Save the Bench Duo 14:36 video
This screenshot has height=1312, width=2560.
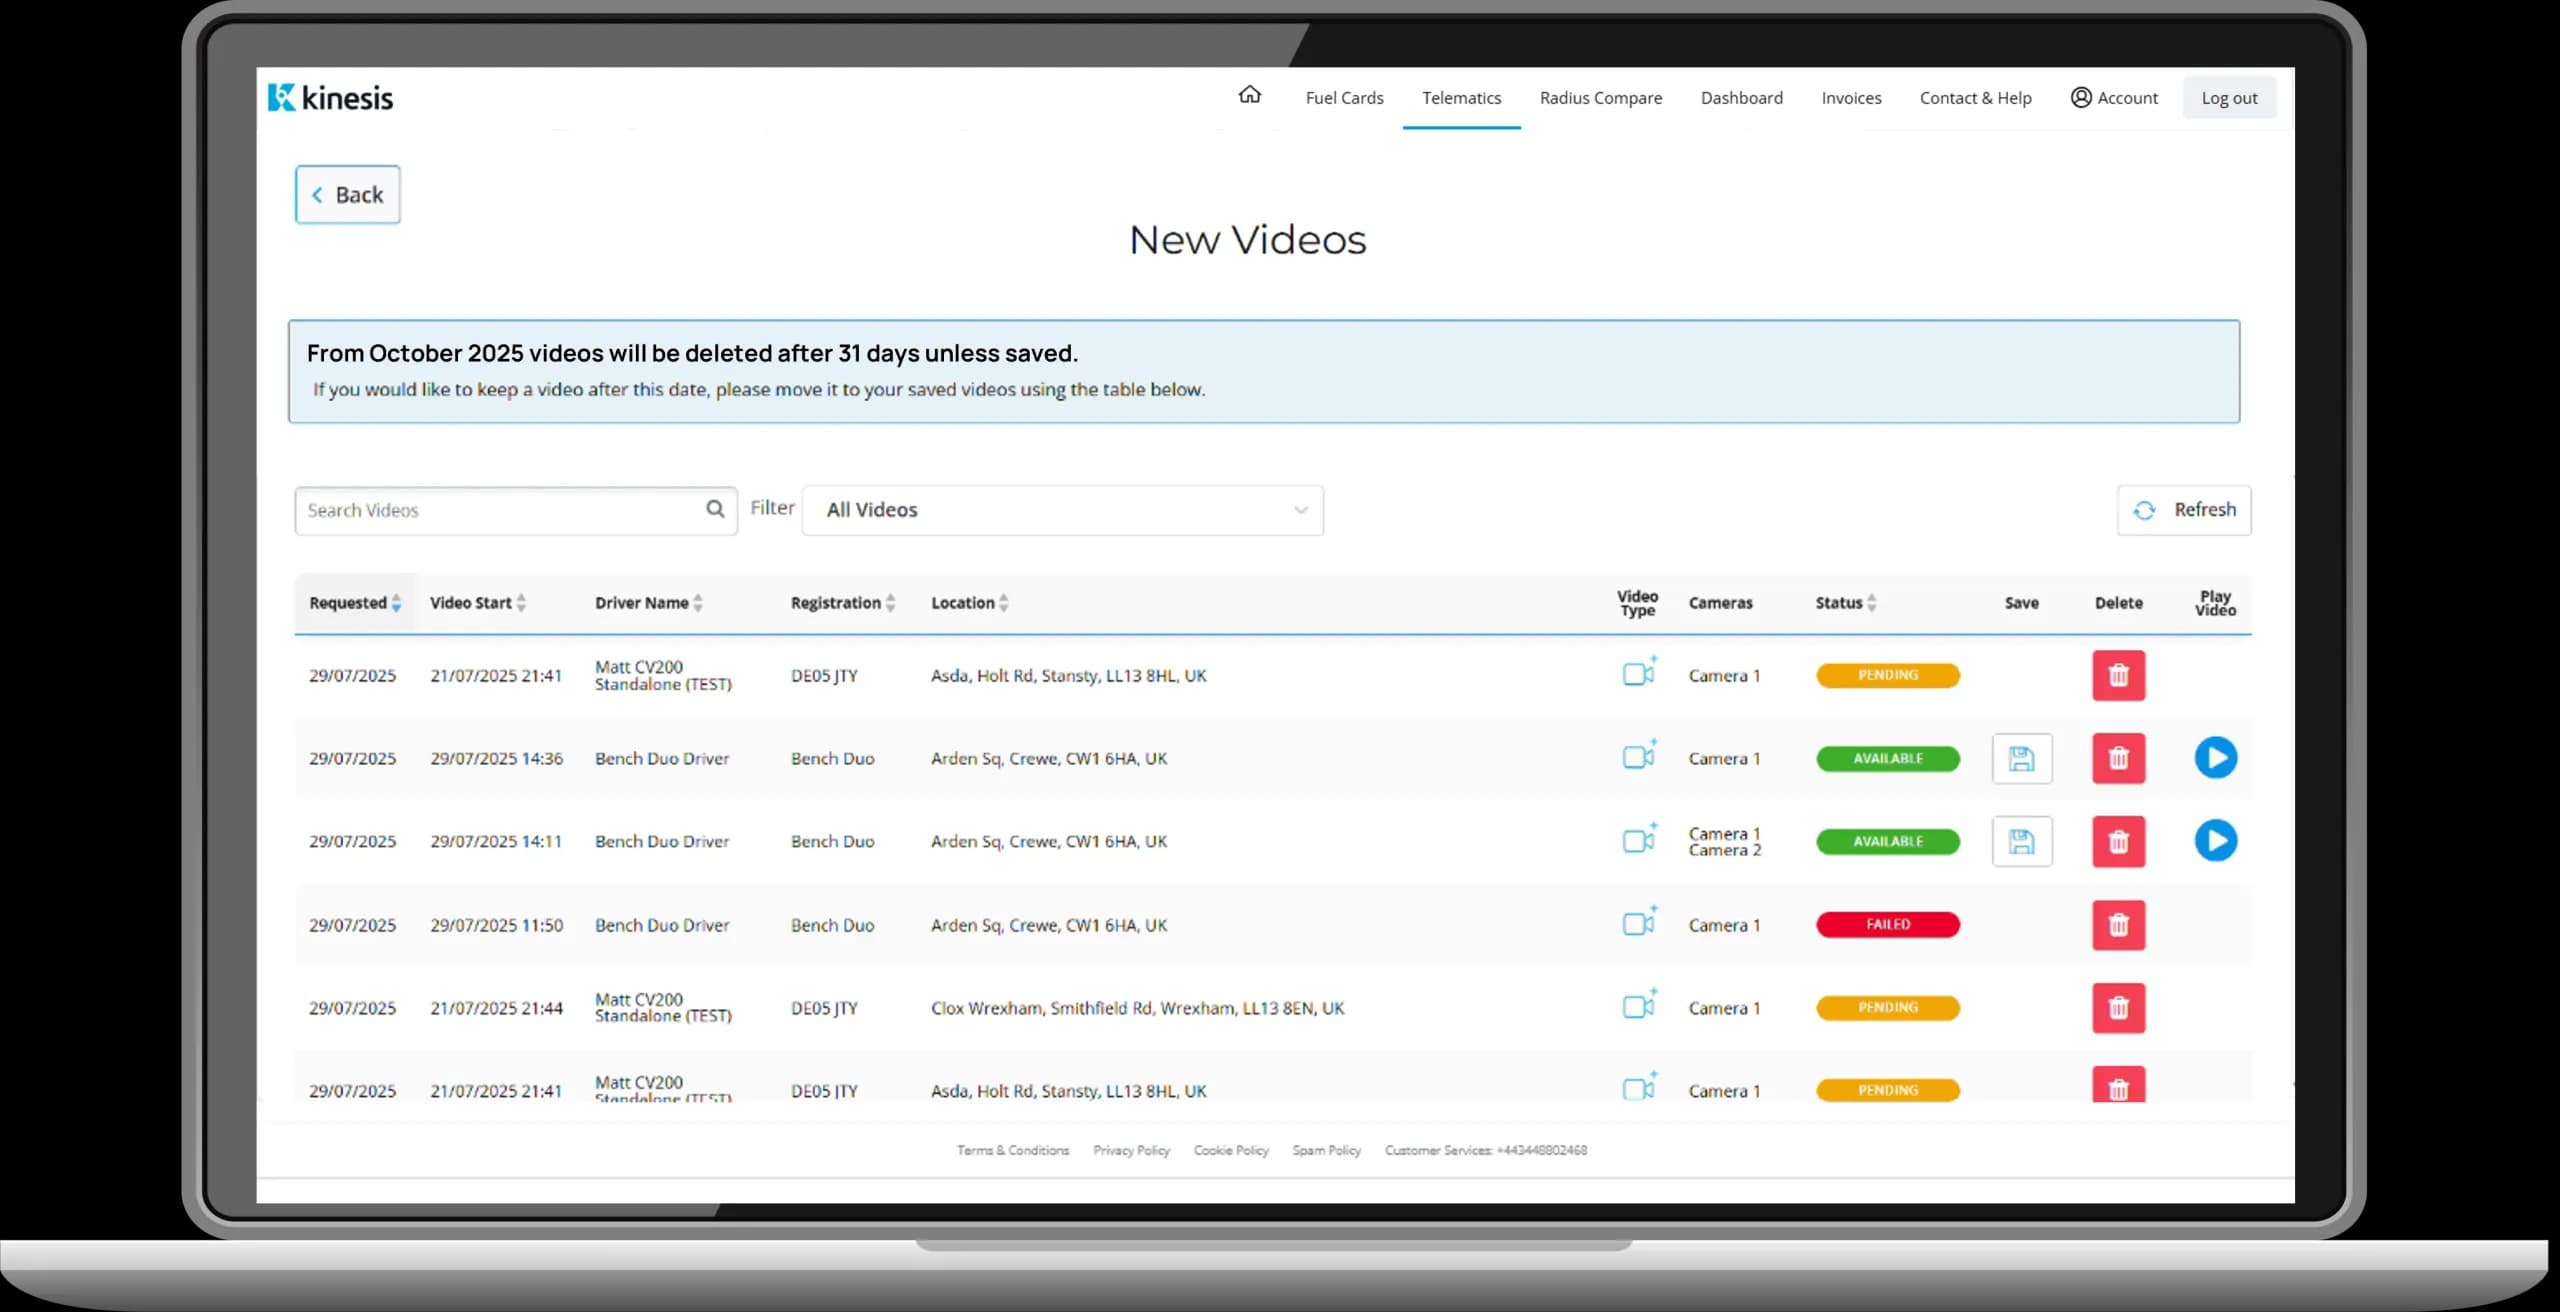[2021, 758]
